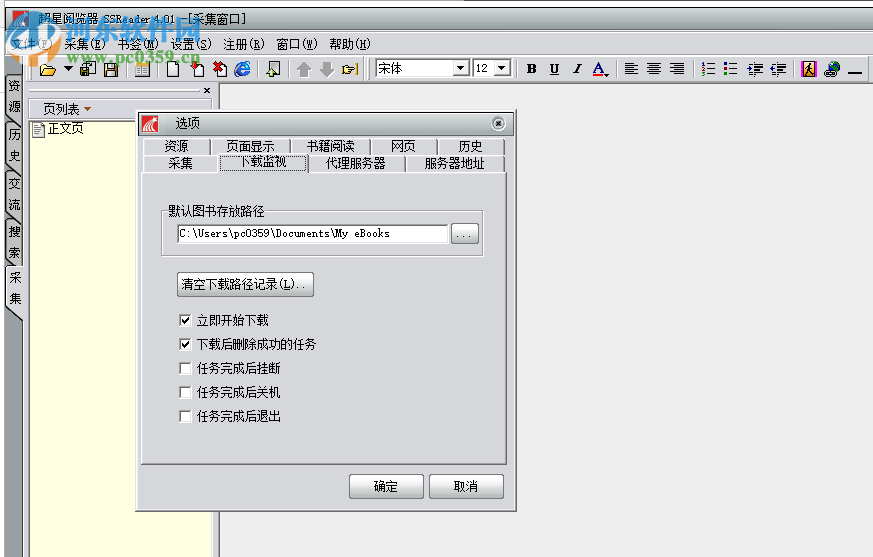Select the 下载监视 tab
The image size is (873, 557).
(x=263, y=163)
